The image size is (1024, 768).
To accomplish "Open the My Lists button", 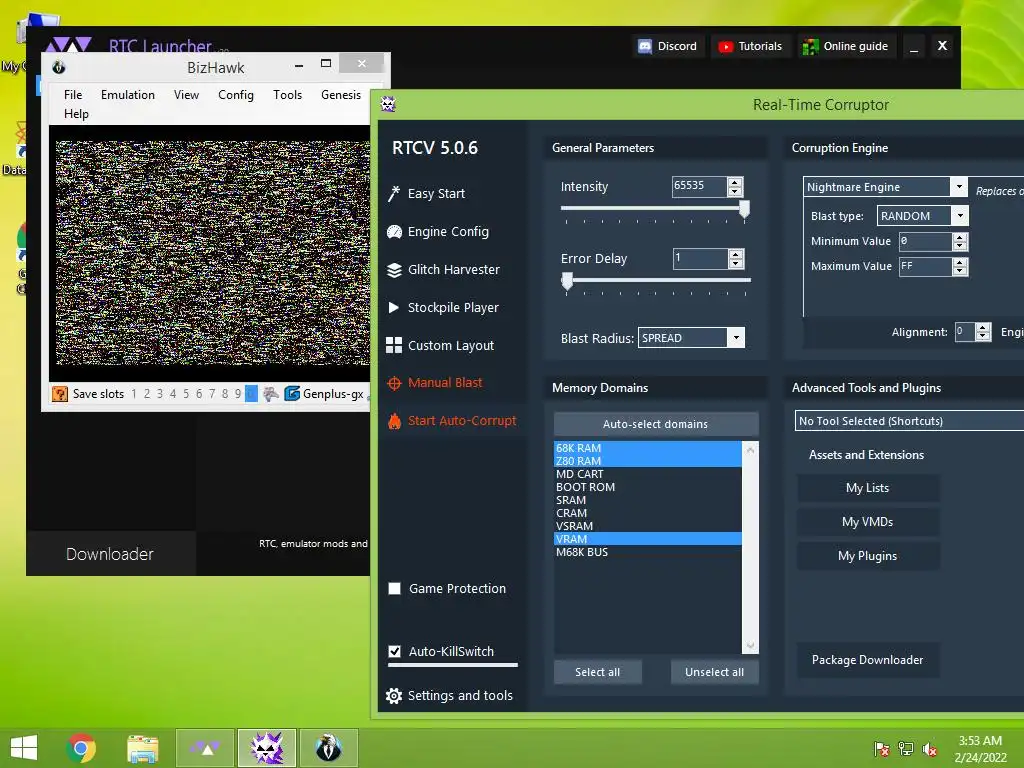I will (x=868, y=488).
